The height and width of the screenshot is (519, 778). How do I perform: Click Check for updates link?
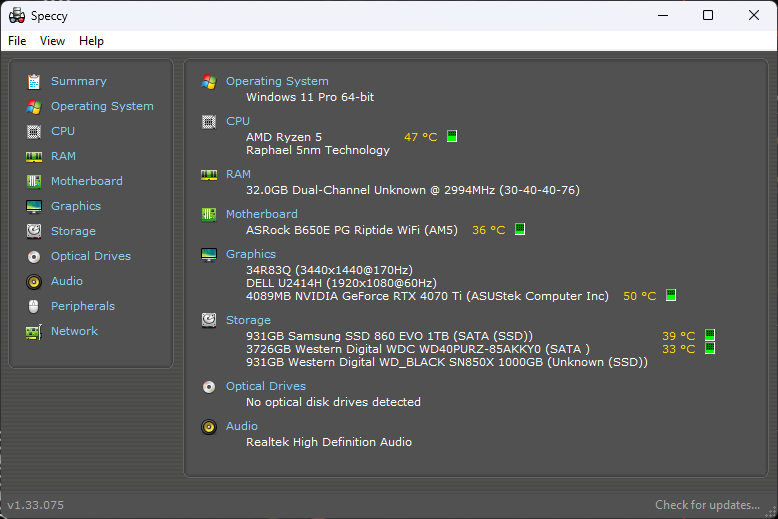point(708,505)
